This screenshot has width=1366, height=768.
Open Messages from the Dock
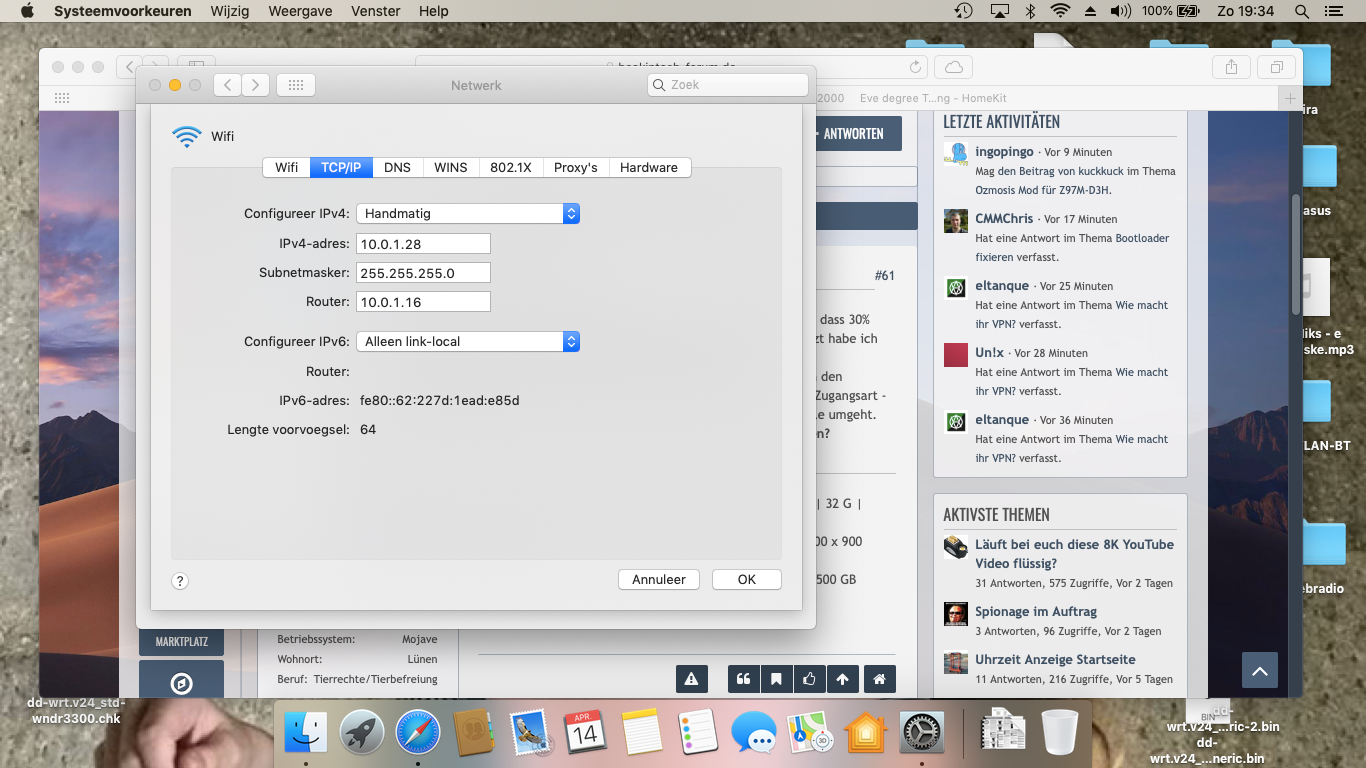[x=753, y=733]
